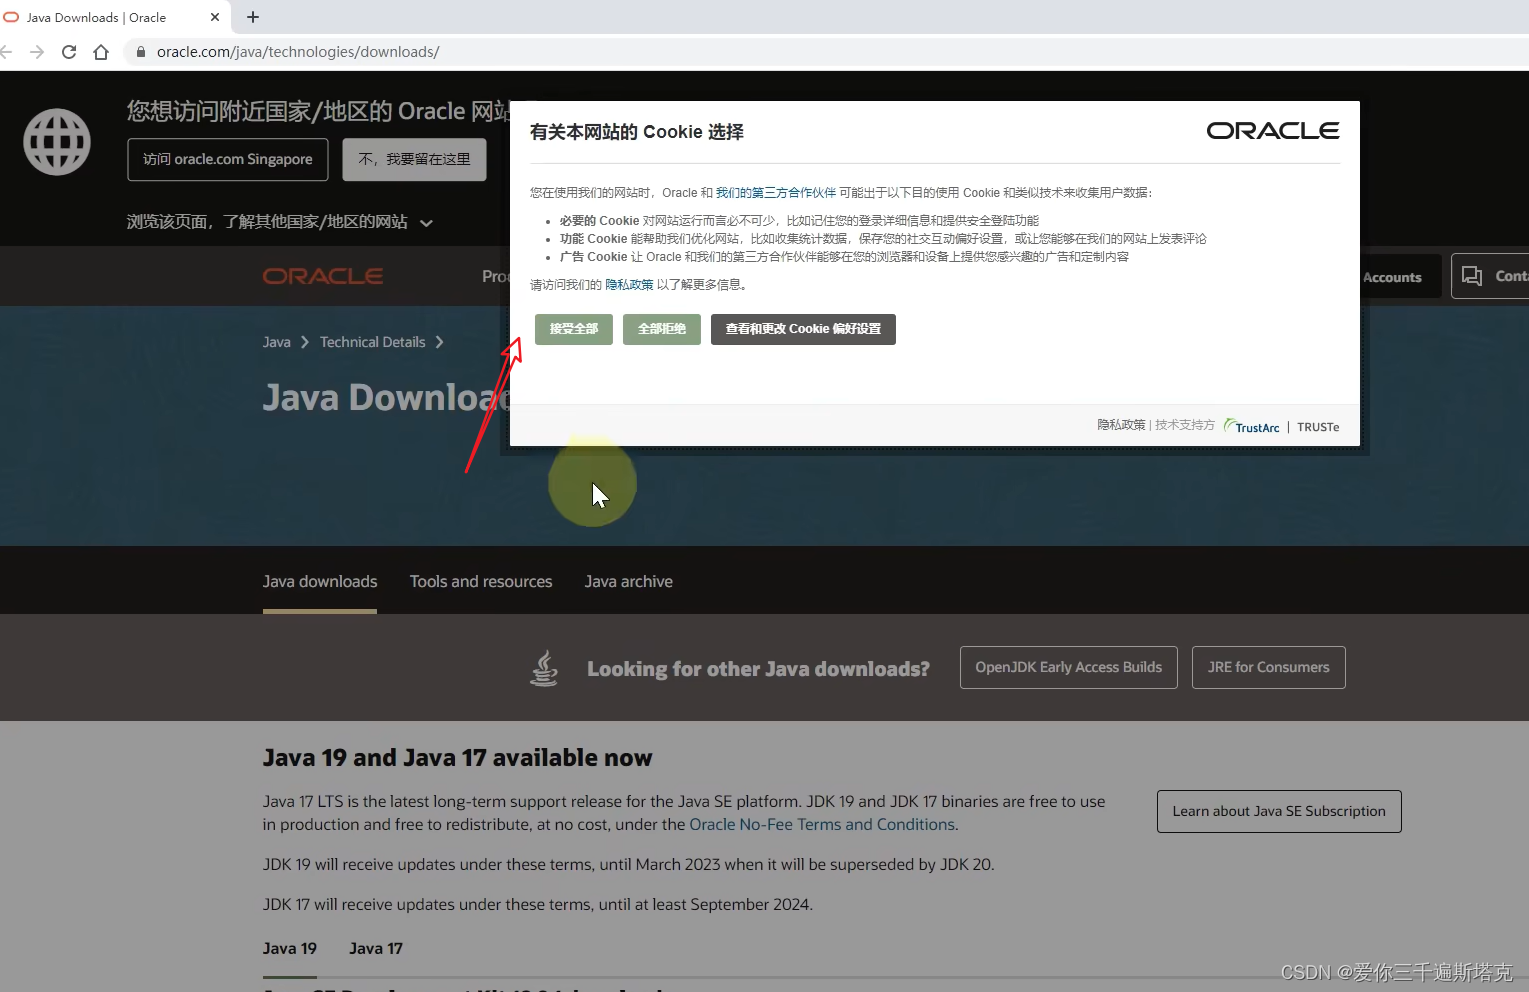Click the TRUSTe footer link

pos(1318,427)
